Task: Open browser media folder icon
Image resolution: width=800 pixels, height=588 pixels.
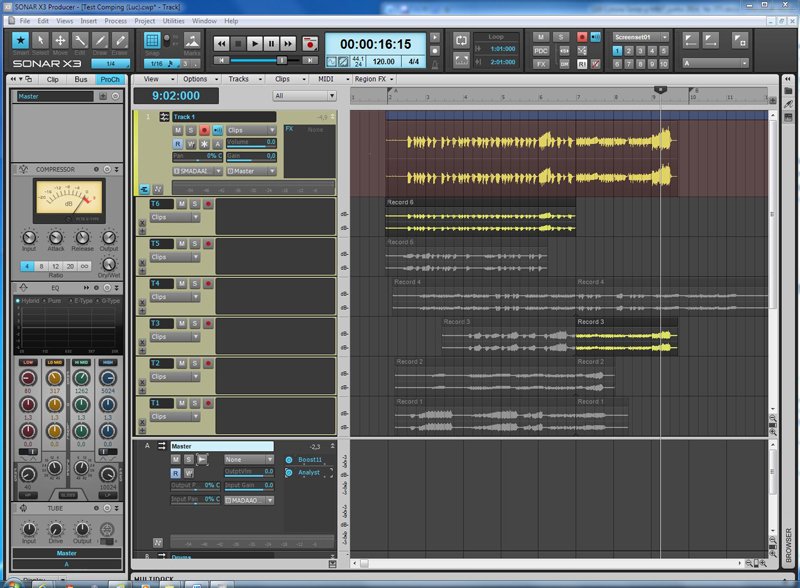Action: pyautogui.click(x=788, y=90)
